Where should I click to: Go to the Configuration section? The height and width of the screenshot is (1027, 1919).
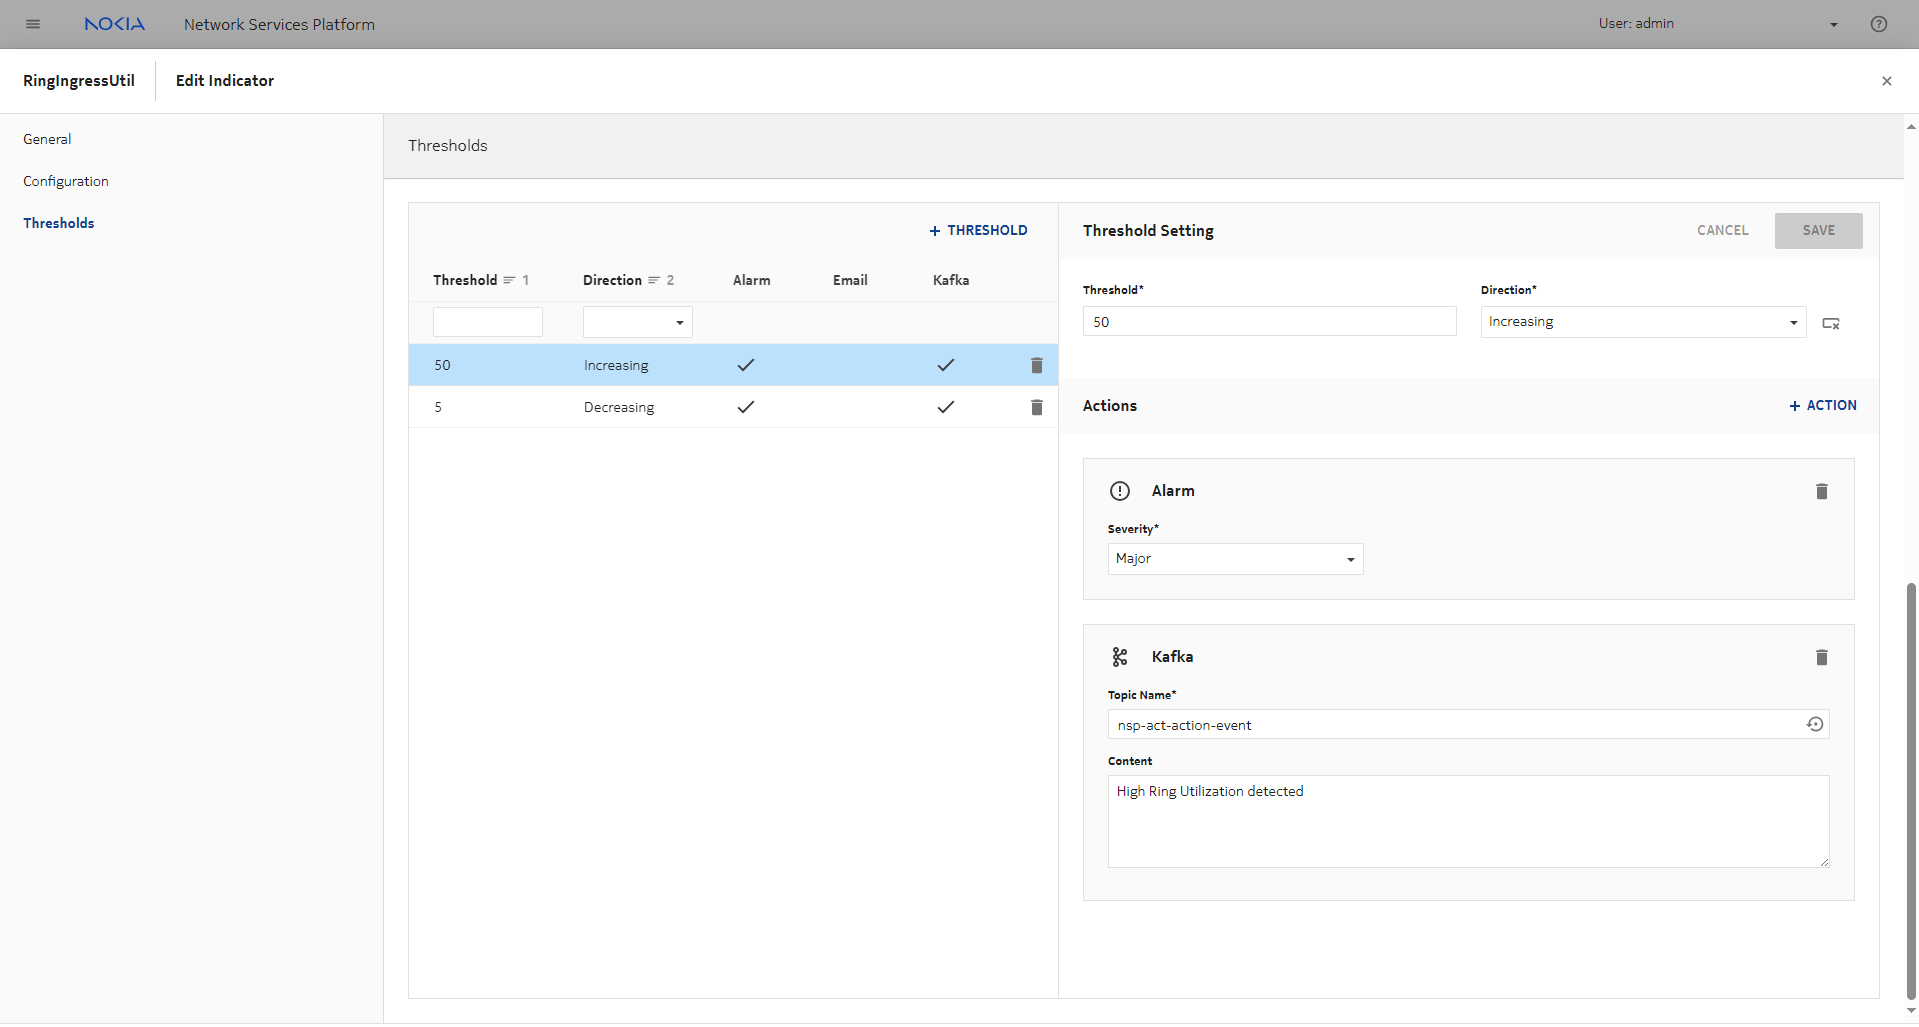pos(66,181)
